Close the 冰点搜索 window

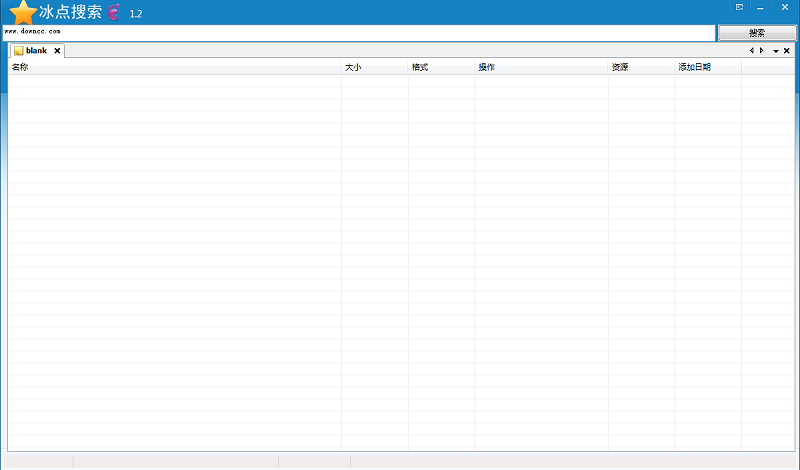[785, 7]
